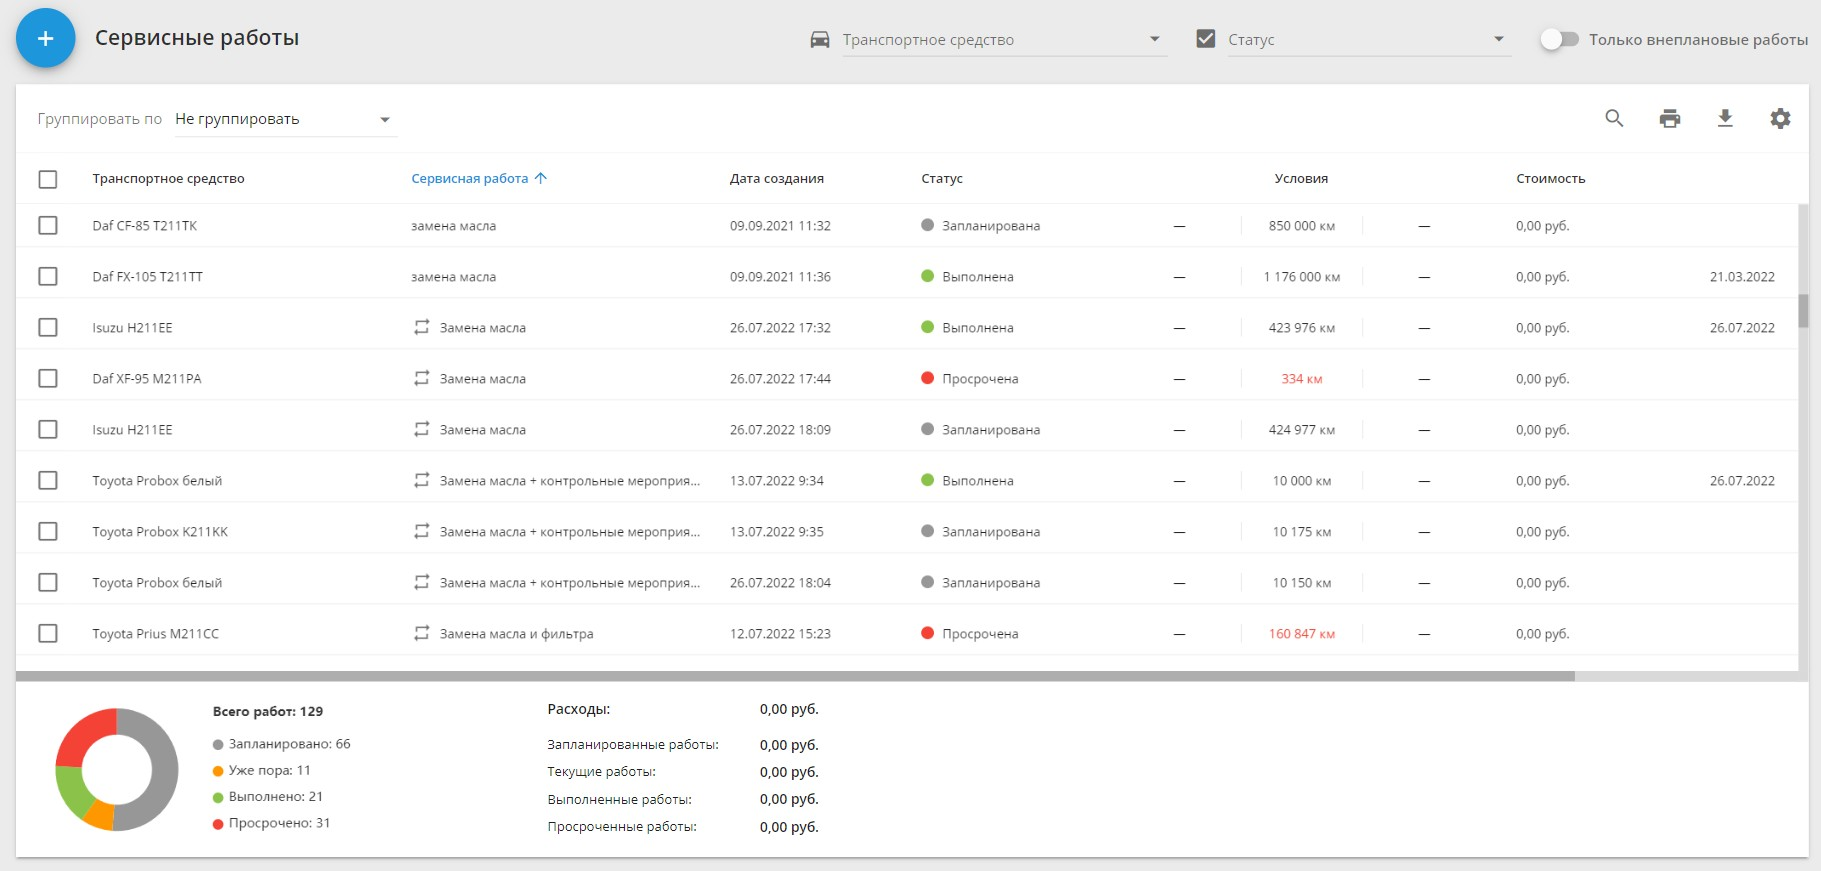Check the Daf XF-95 M211PA row checkbox
This screenshot has width=1821, height=871.
[x=48, y=378]
